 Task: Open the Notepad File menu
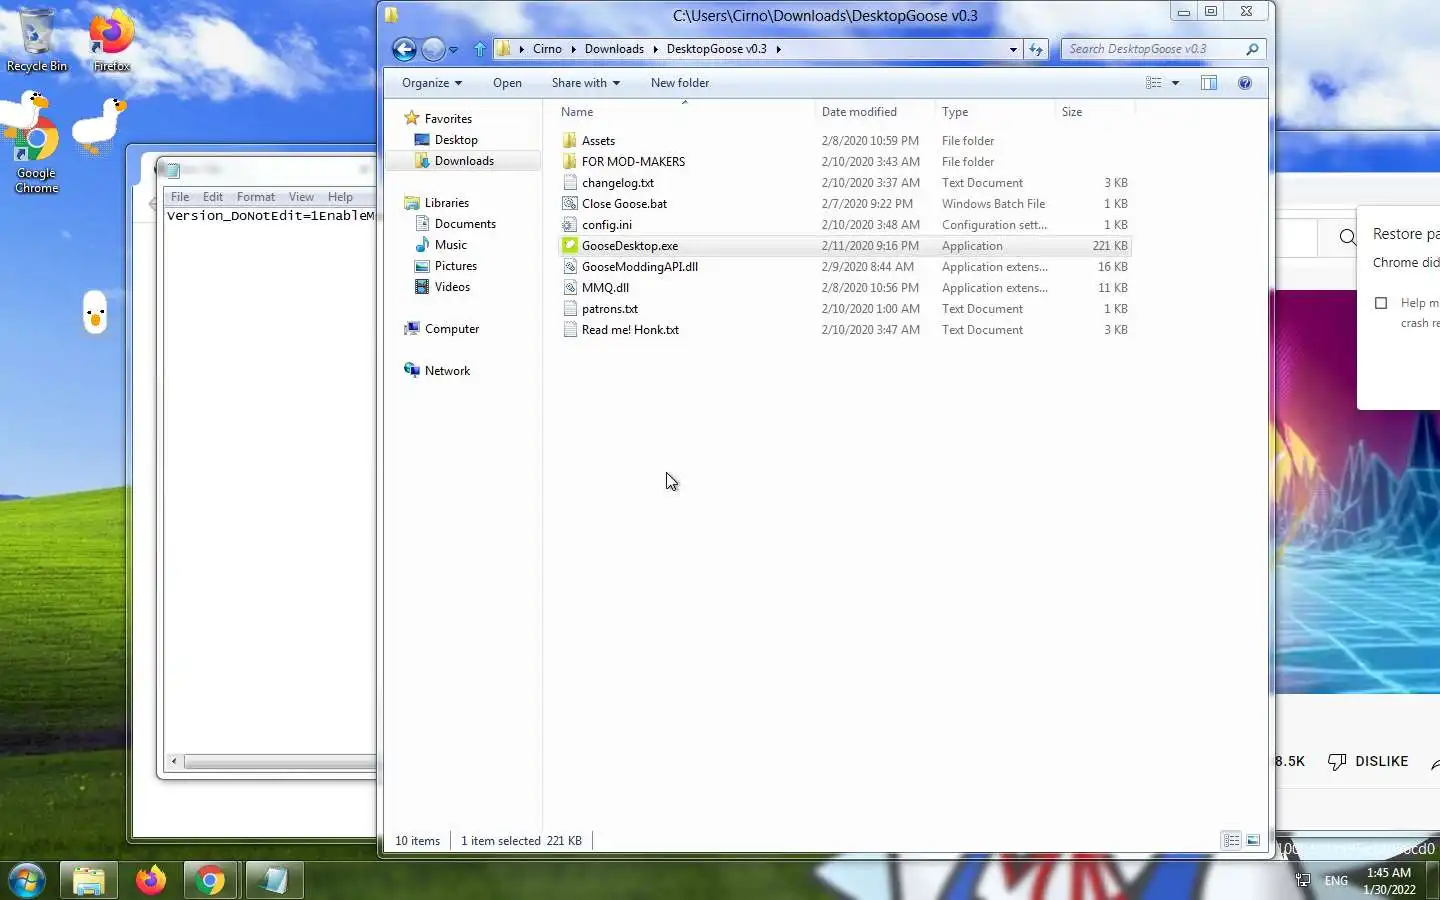pos(180,197)
